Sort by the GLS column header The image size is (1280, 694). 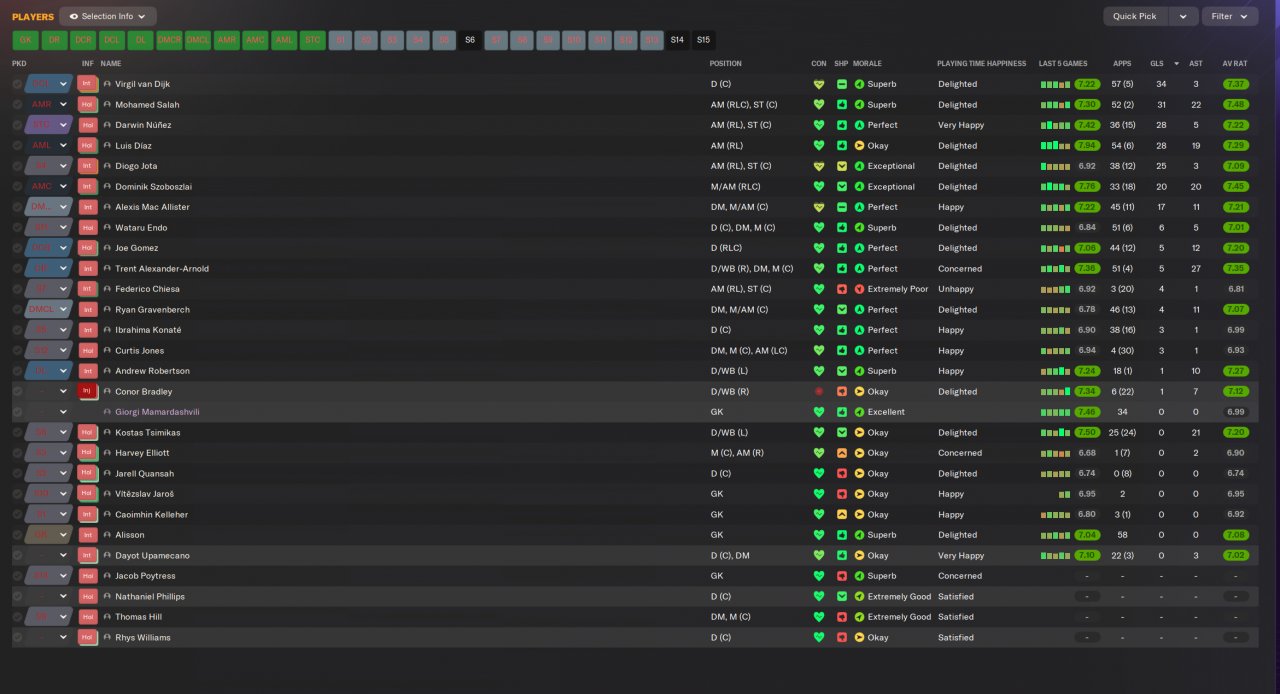pyautogui.click(x=1156, y=63)
